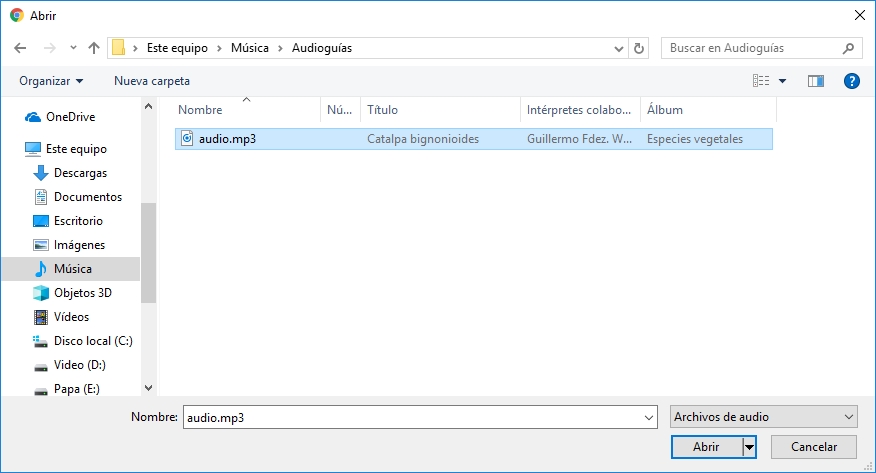Click the sidebar vertical scrollbar
Screen dimensions: 876x473
point(149,250)
